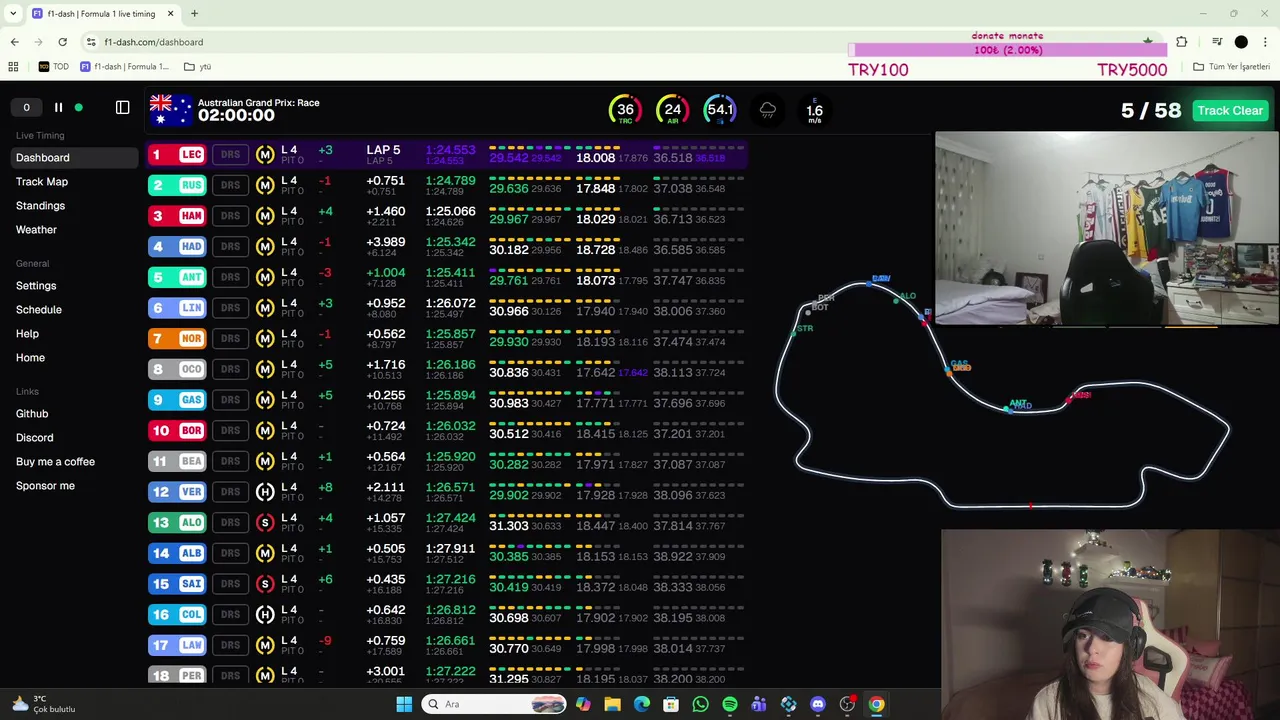
Task: Click the medium tyre icon on the LEC row
Action: point(265,154)
